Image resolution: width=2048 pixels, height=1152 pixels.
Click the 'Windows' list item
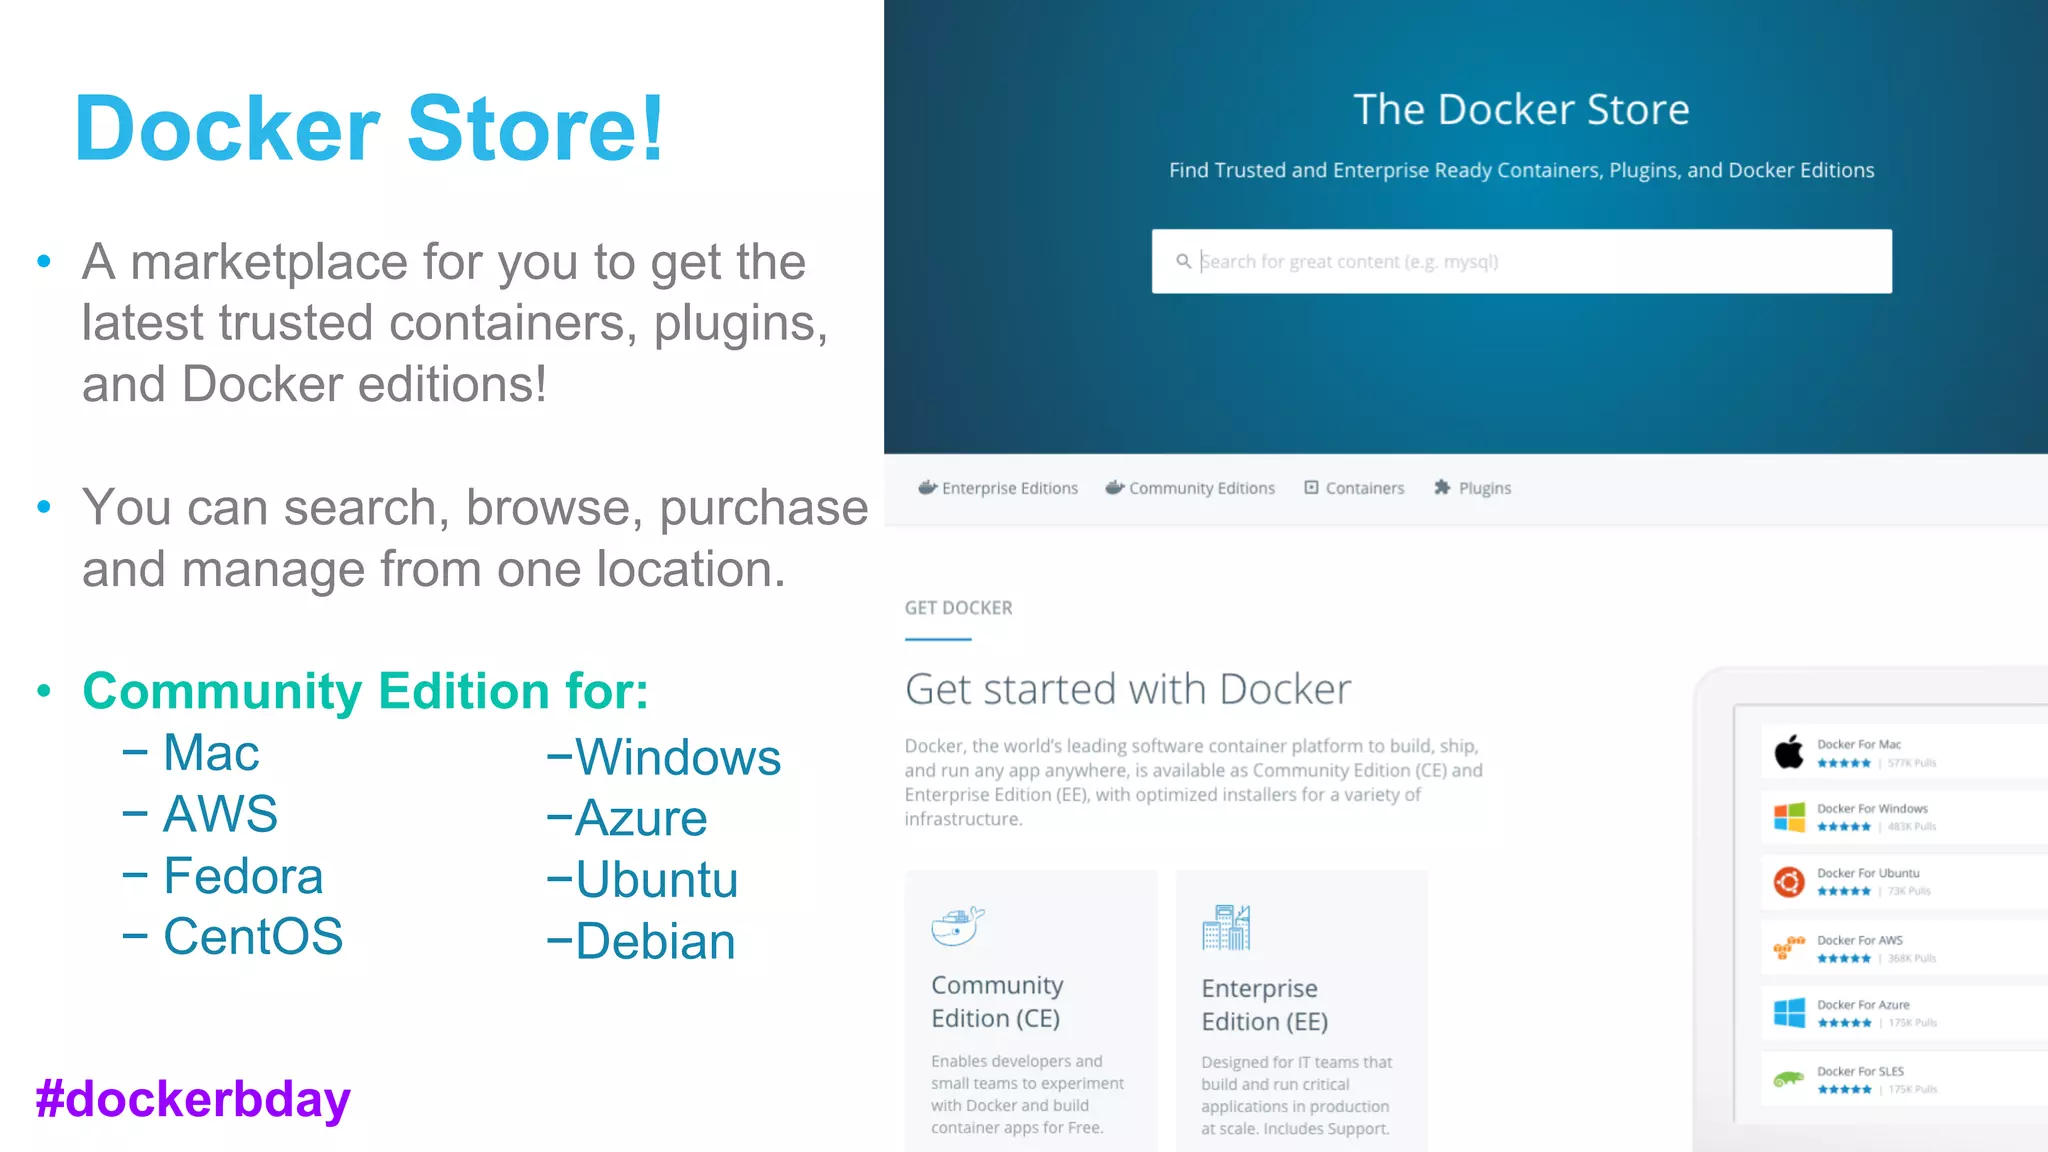pyautogui.click(x=678, y=757)
